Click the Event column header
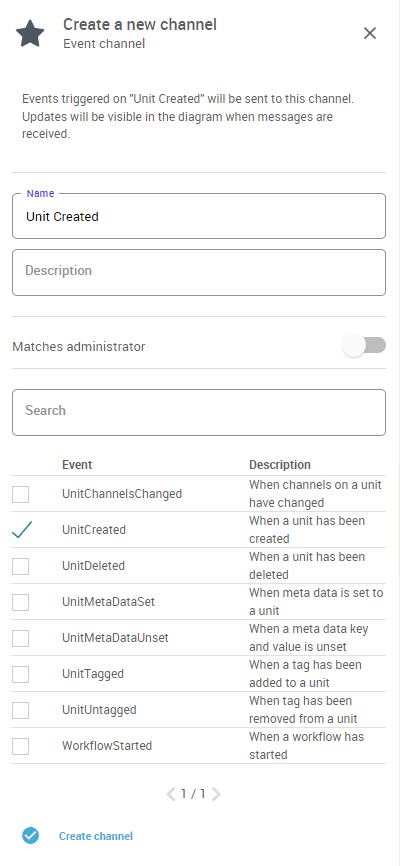400x866 pixels. point(77,464)
